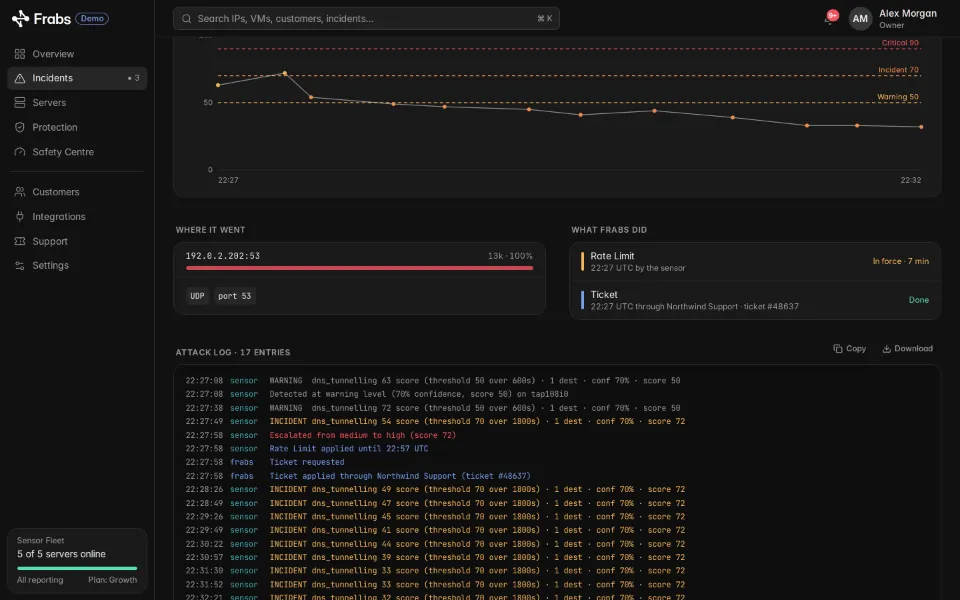
Task: Click the UDP protocol tag
Action: [x=197, y=296]
